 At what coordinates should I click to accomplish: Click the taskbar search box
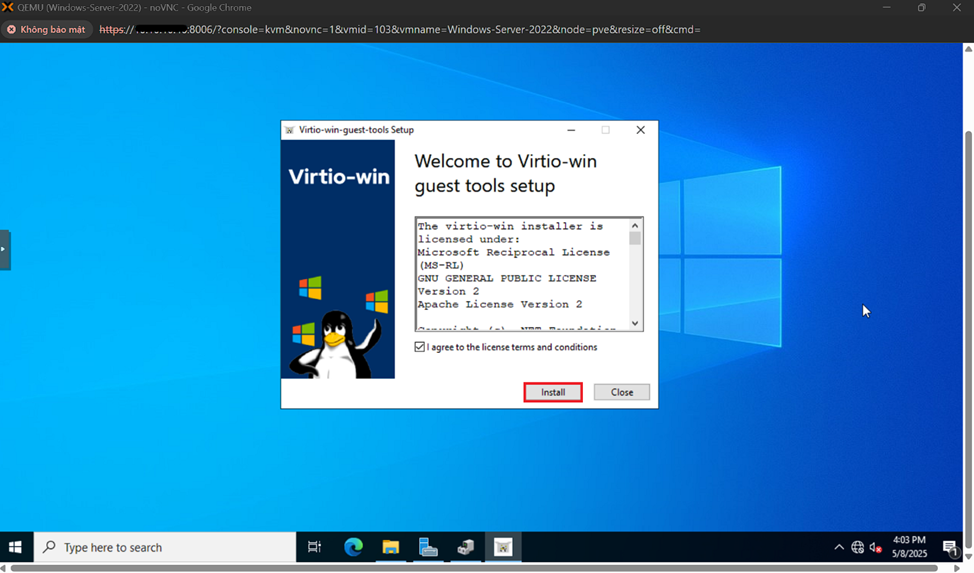[x=166, y=547]
